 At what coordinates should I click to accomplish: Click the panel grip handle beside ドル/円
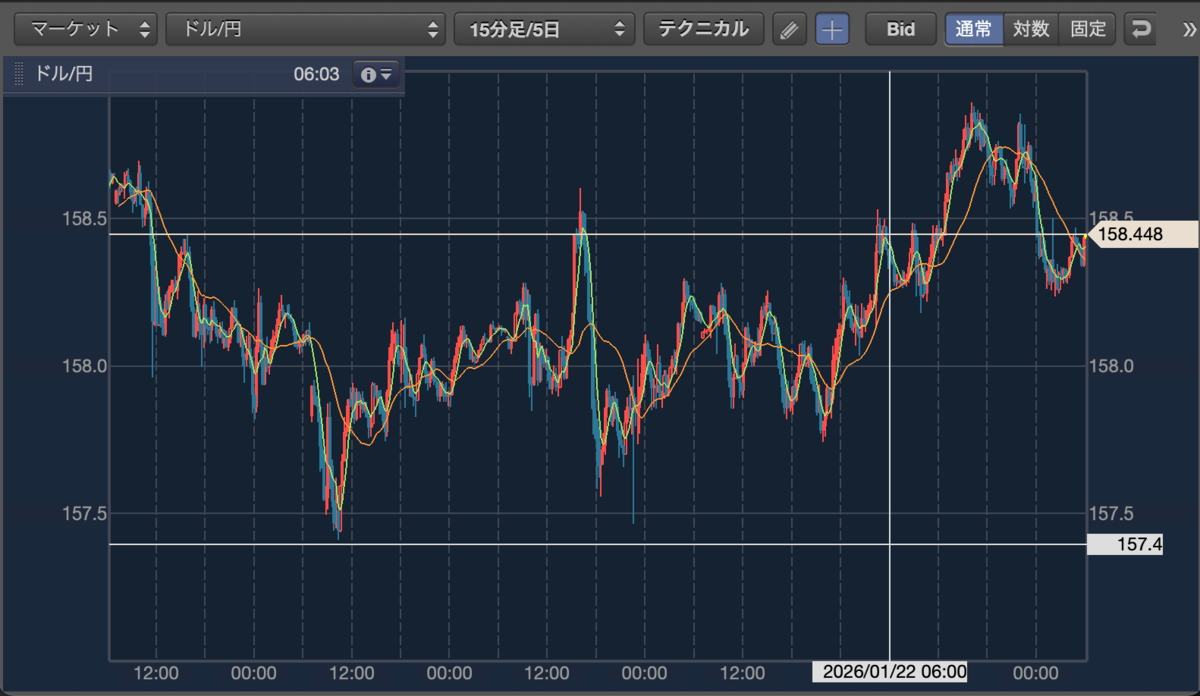[x=19, y=75]
